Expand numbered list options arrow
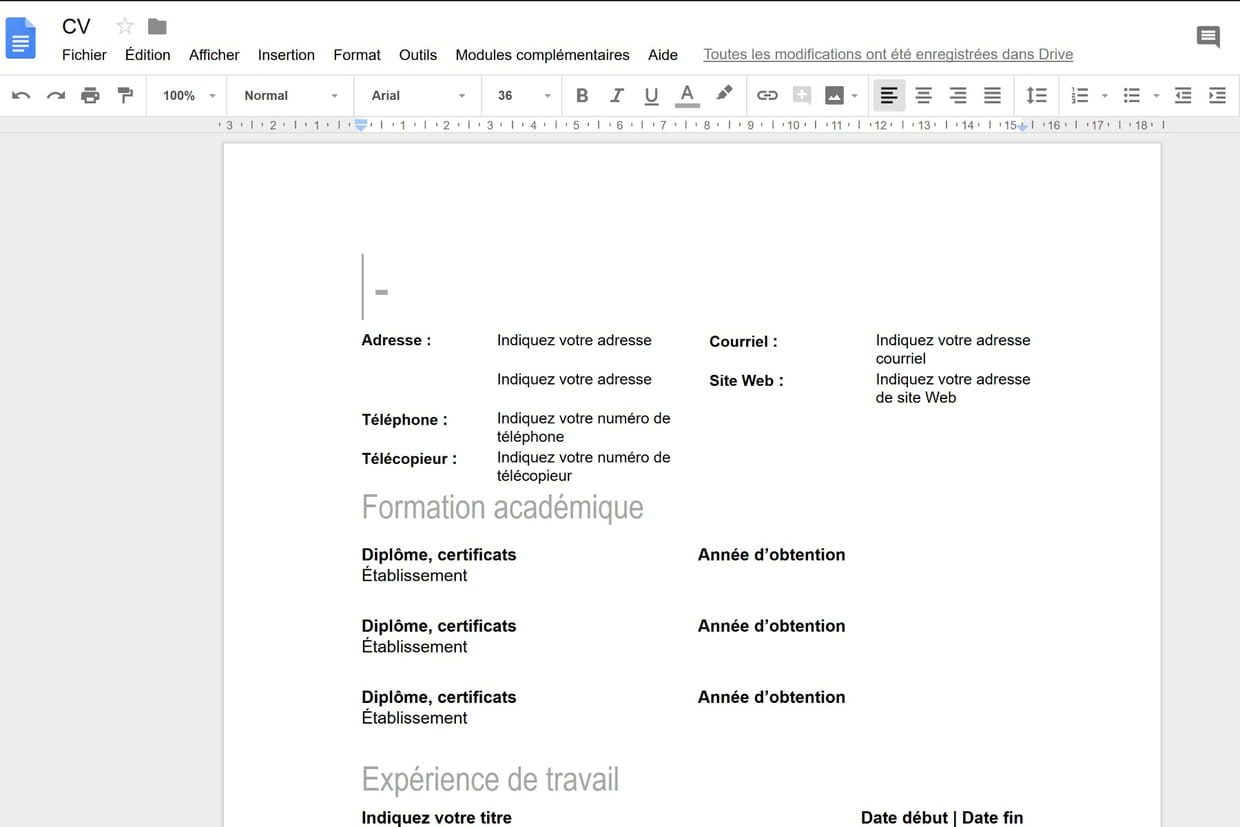The width and height of the screenshot is (1240, 827). click(1104, 96)
